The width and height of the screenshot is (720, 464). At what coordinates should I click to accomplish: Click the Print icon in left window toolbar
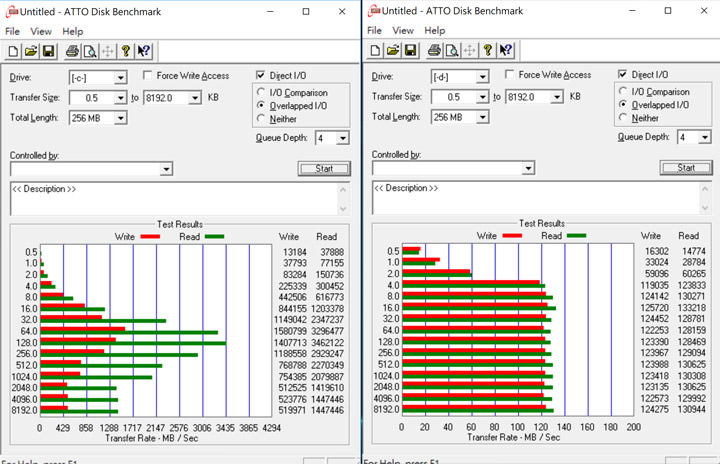(72, 51)
